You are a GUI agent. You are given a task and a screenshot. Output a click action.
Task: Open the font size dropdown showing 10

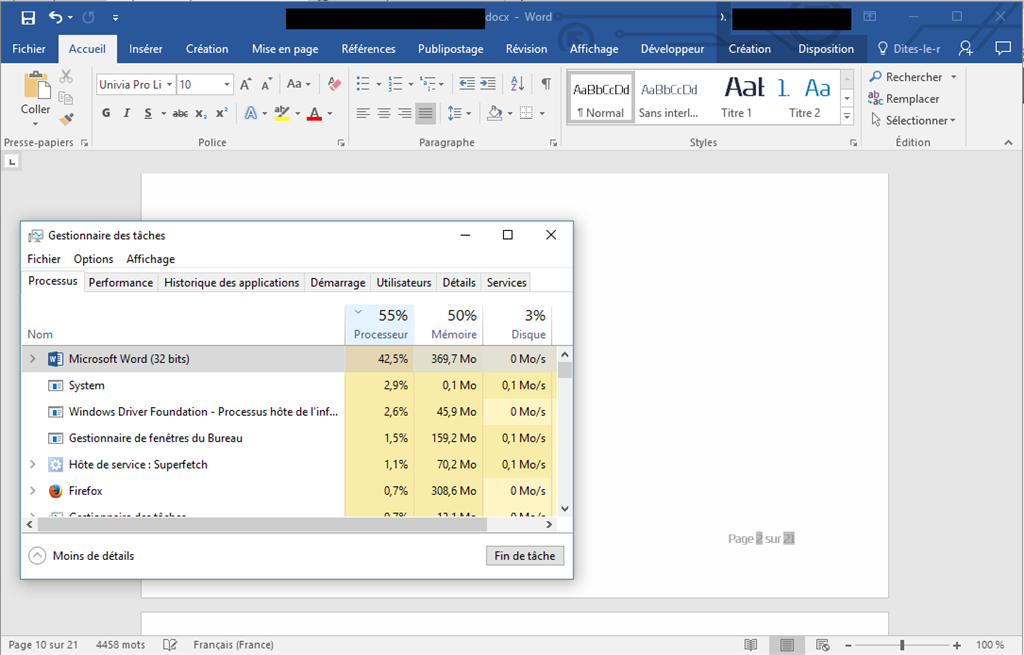click(x=227, y=84)
